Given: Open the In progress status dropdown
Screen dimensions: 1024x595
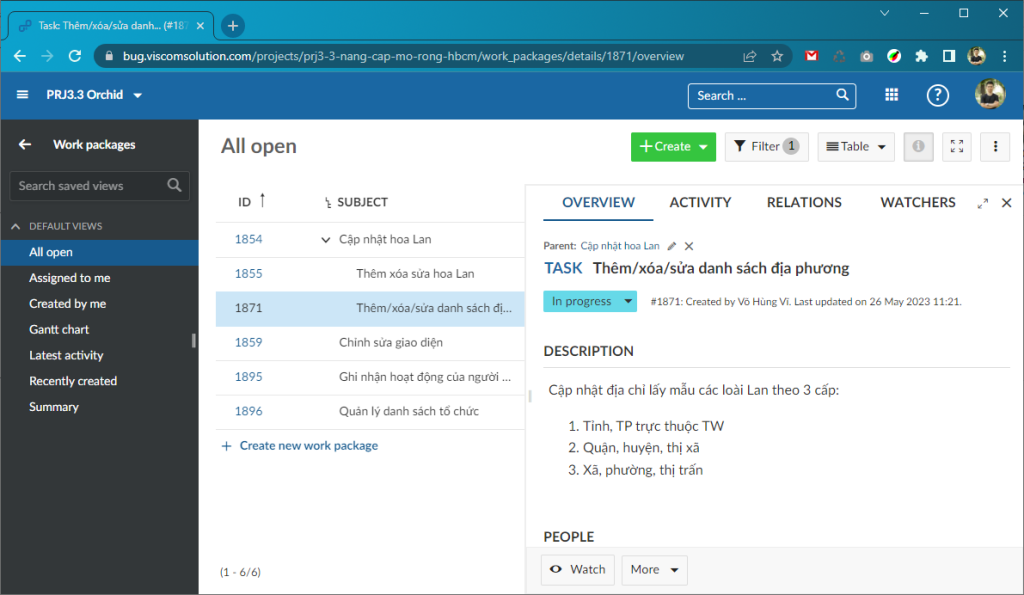Looking at the screenshot, I should 590,300.
